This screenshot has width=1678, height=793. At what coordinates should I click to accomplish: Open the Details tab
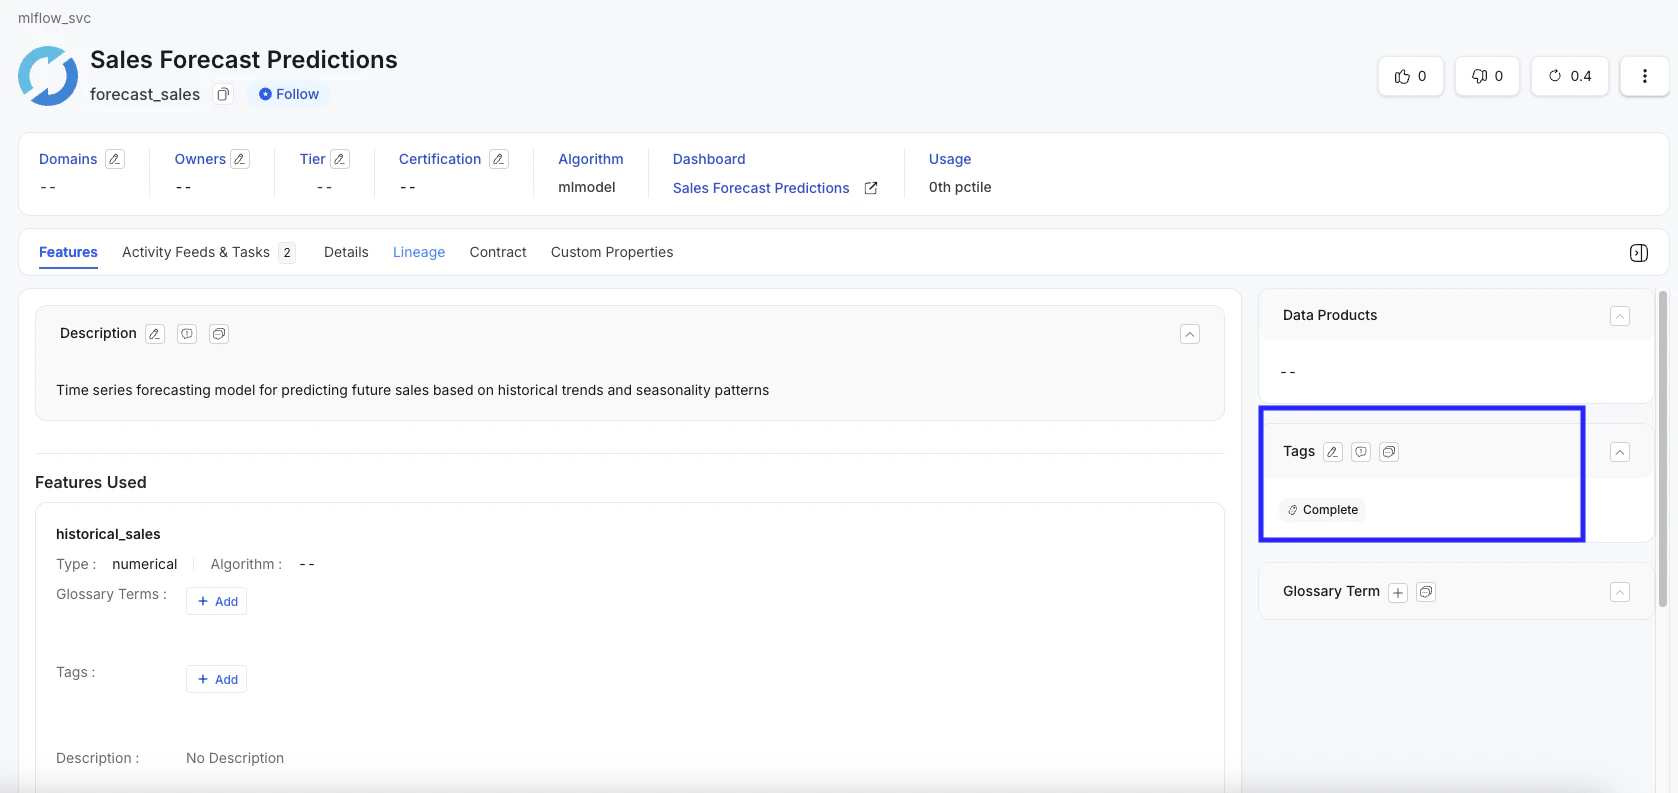pos(346,252)
